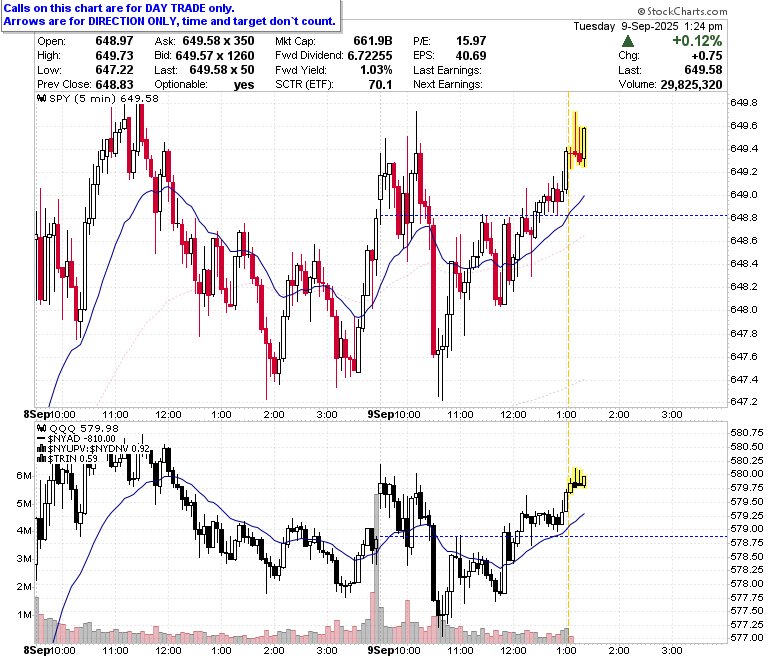The image size is (780, 659).
Task: Click the P/E value 15.97
Action: (471, 41)
